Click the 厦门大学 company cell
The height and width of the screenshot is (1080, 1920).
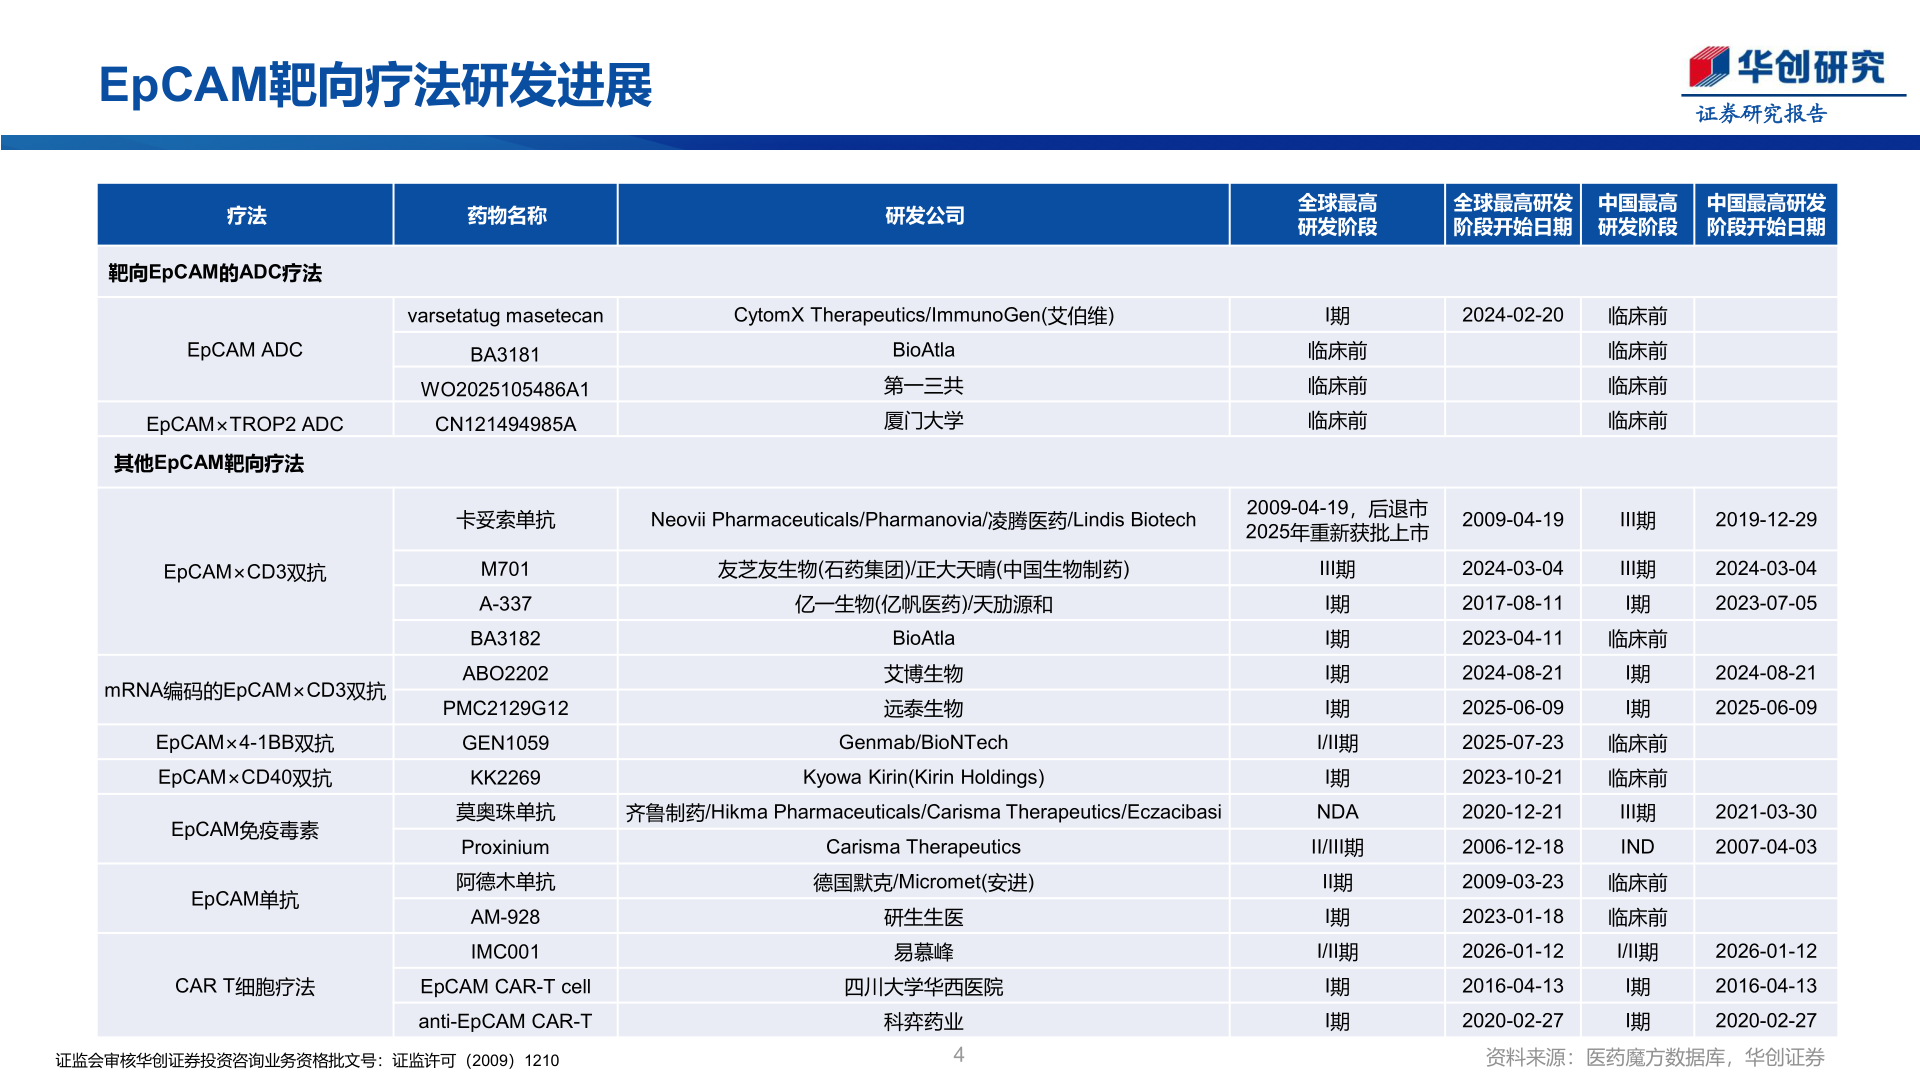coord(924,420)
